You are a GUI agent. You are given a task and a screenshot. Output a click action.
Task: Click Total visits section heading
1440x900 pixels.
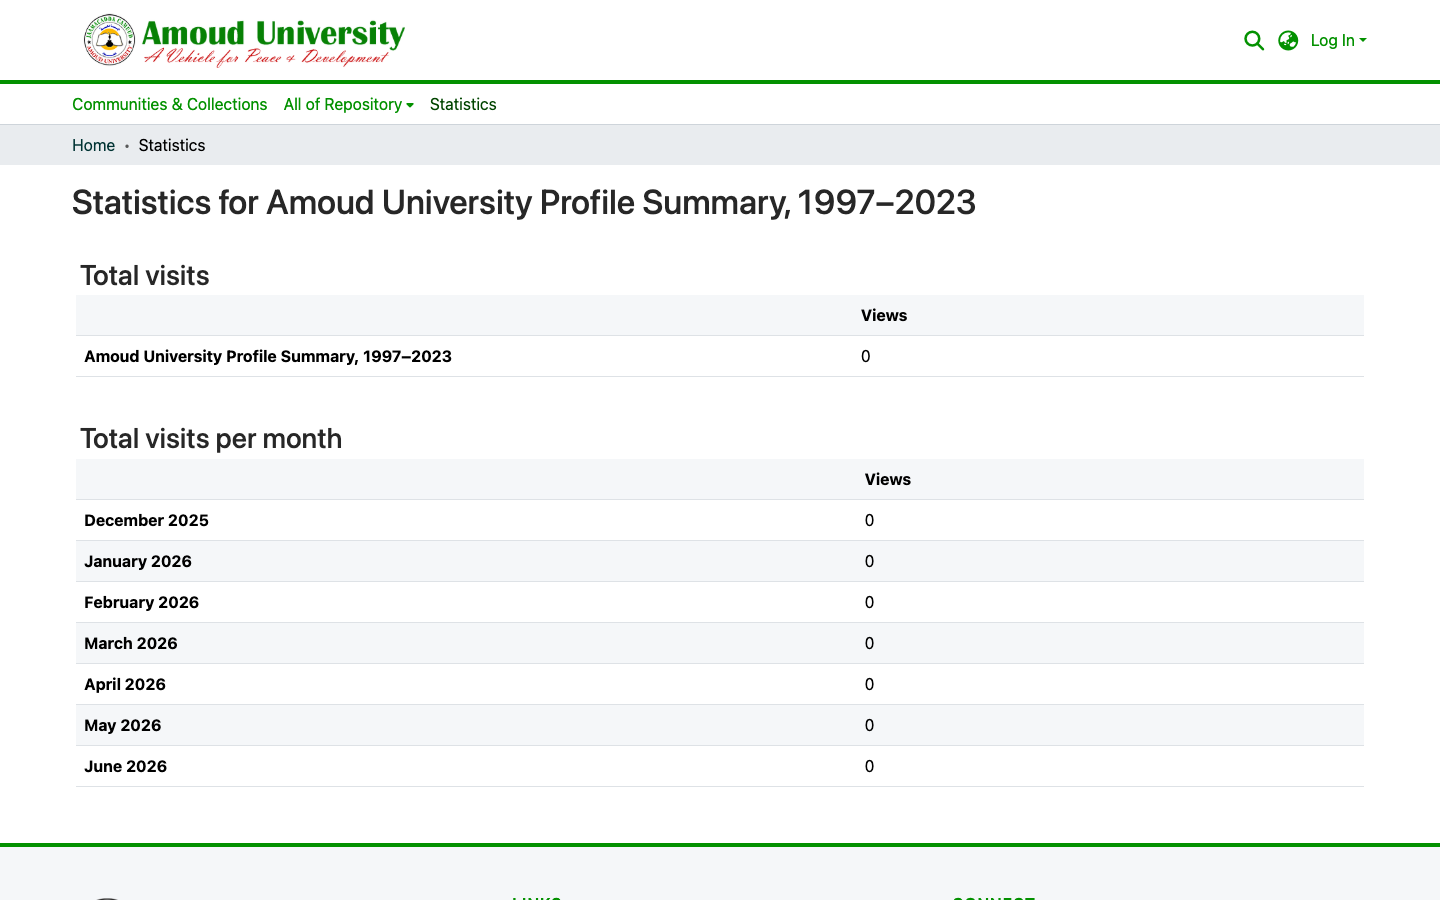click(x=145, y=276)
